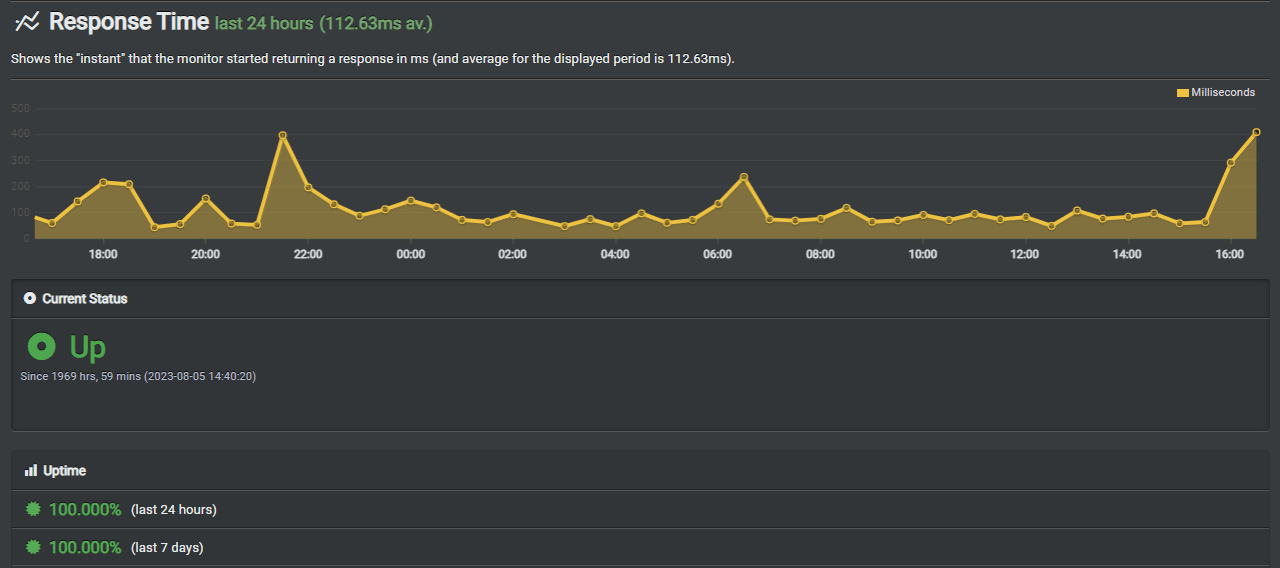1280x568 pixels.
Task: Click the Current Status panel header
Action: coord(85,298)
